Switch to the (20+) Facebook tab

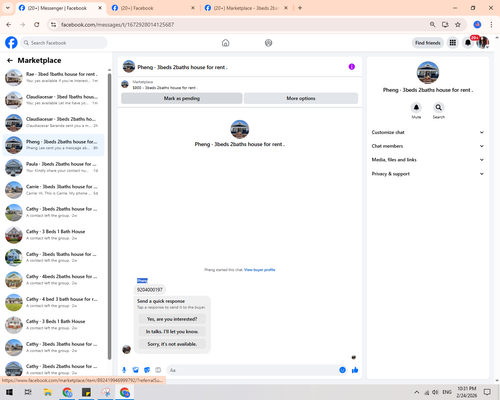[153, 8]
